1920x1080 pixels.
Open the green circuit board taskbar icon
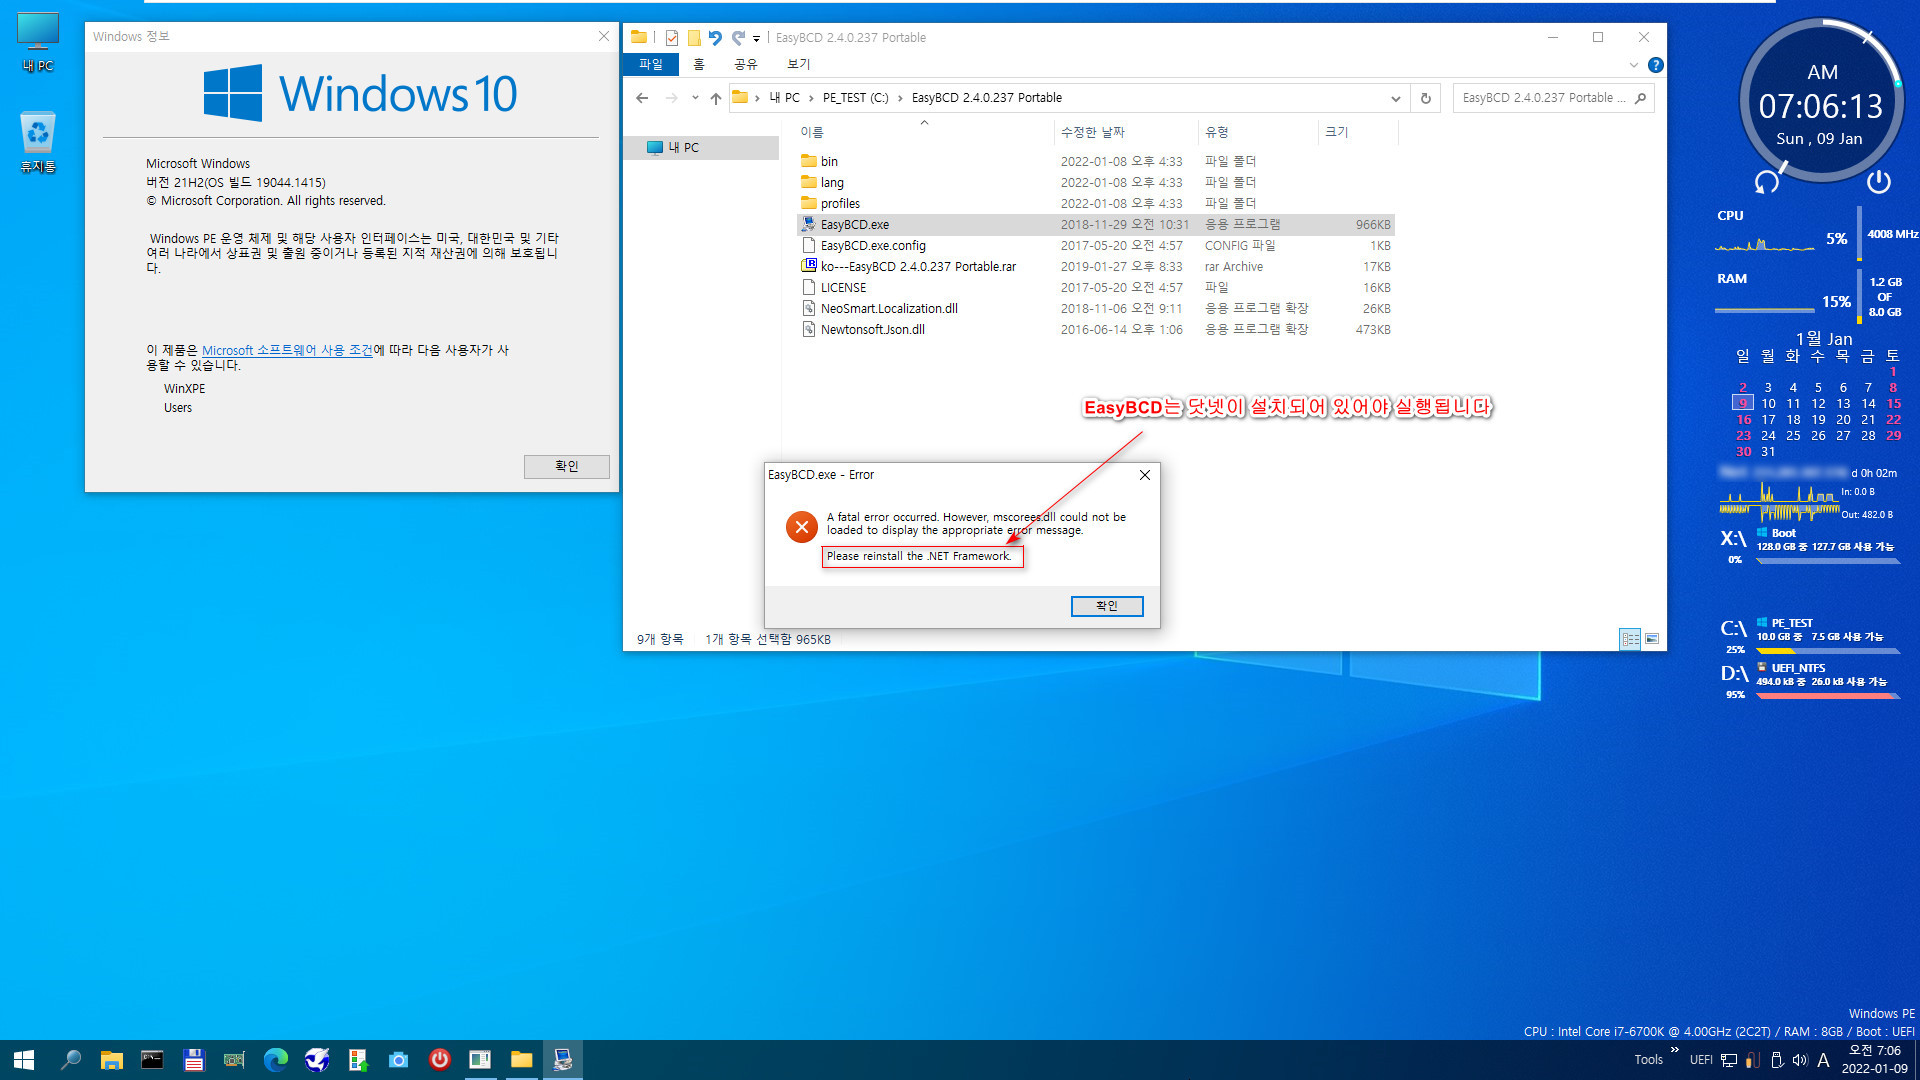234,1060
